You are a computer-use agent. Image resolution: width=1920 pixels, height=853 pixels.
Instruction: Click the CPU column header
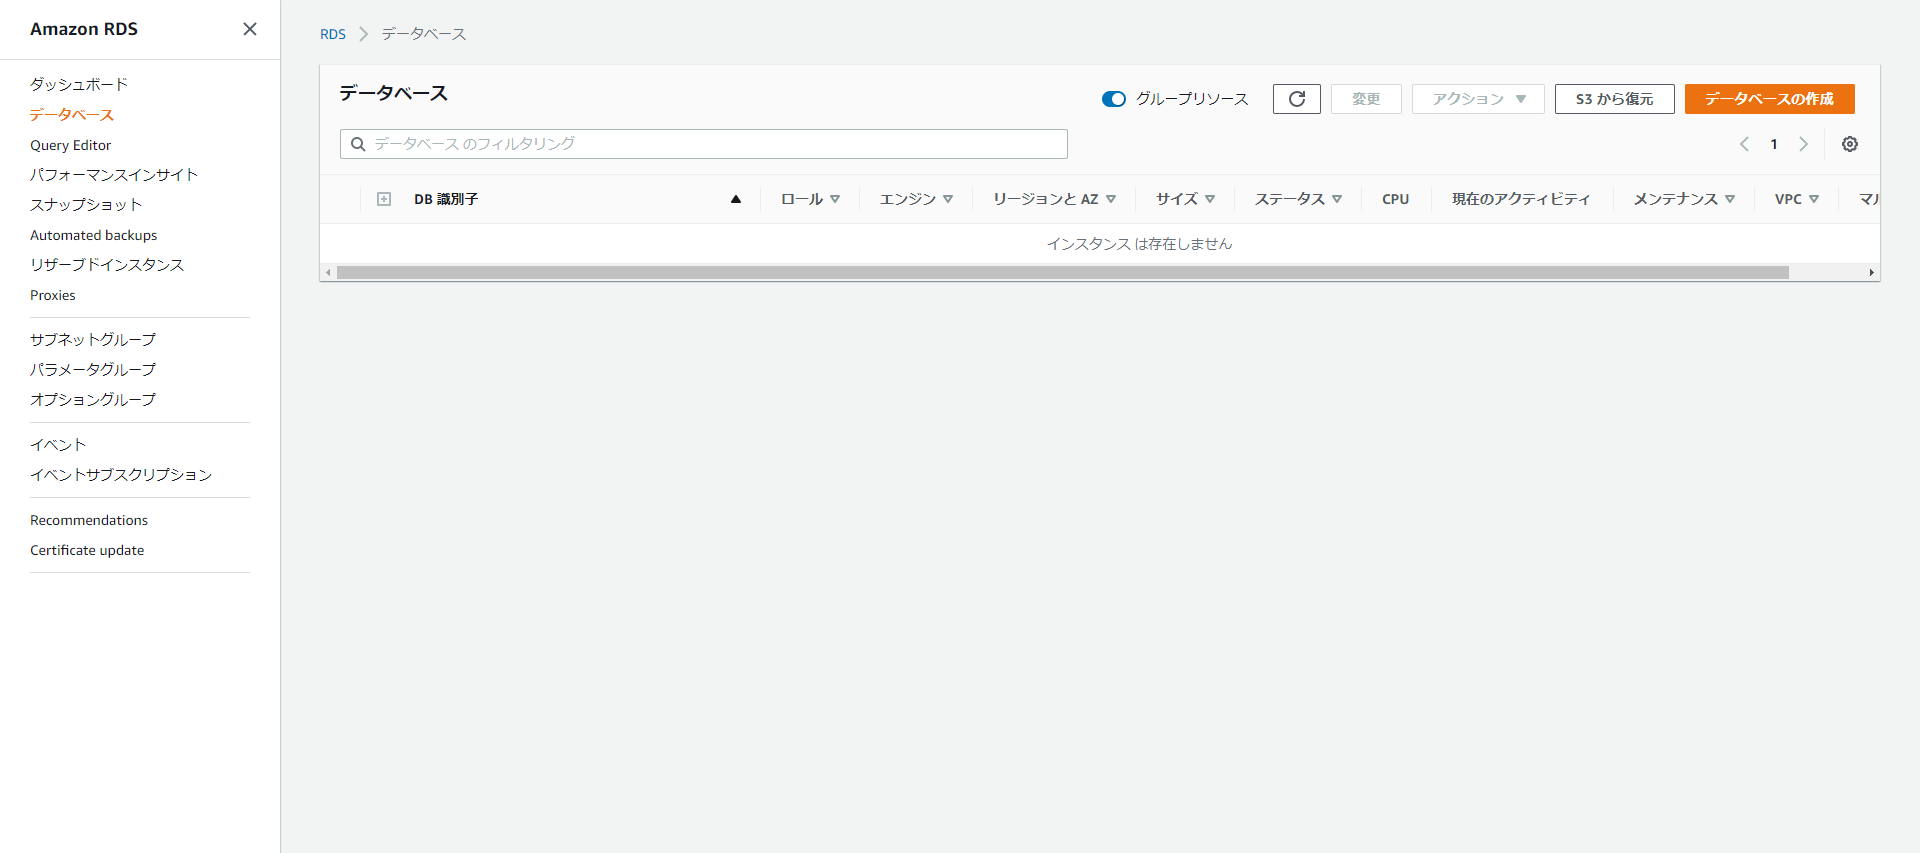coord(1396,199)
